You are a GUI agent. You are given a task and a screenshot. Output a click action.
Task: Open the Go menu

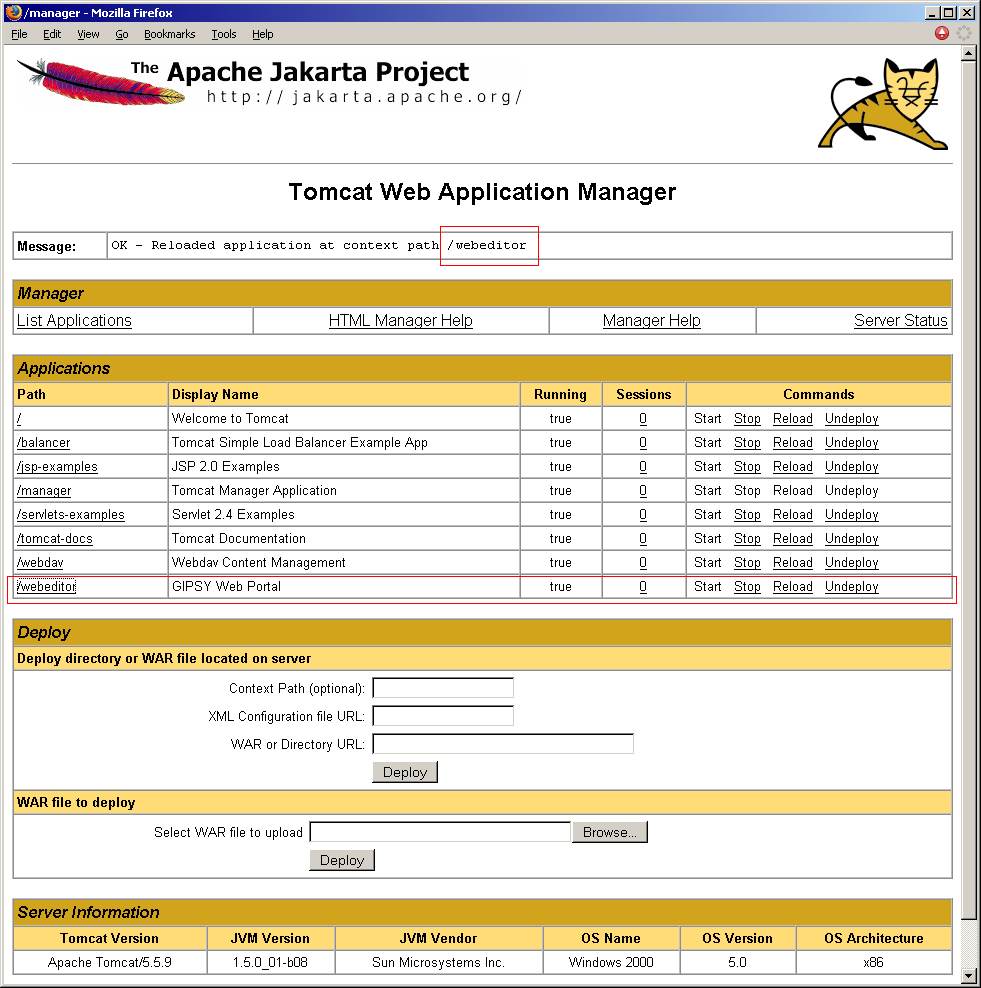click(x=122, y=34)
